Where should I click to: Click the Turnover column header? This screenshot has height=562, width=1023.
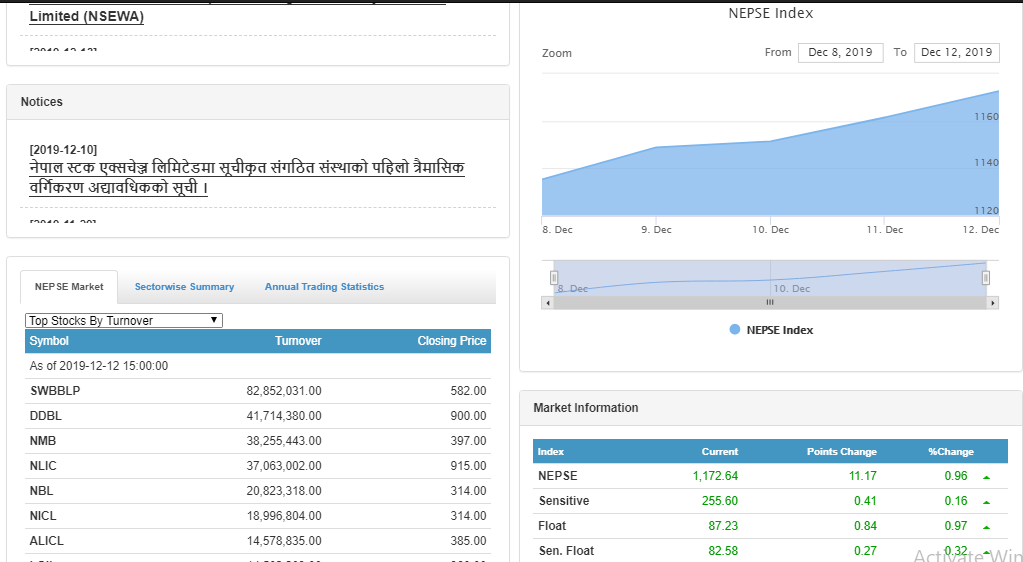(x=298, y=341)
